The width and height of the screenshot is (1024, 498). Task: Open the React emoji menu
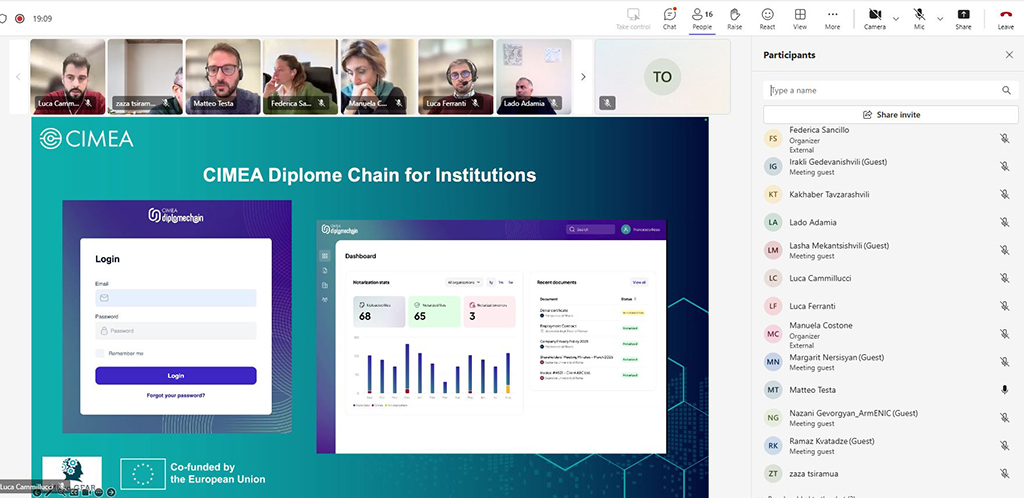pos(767,17)
